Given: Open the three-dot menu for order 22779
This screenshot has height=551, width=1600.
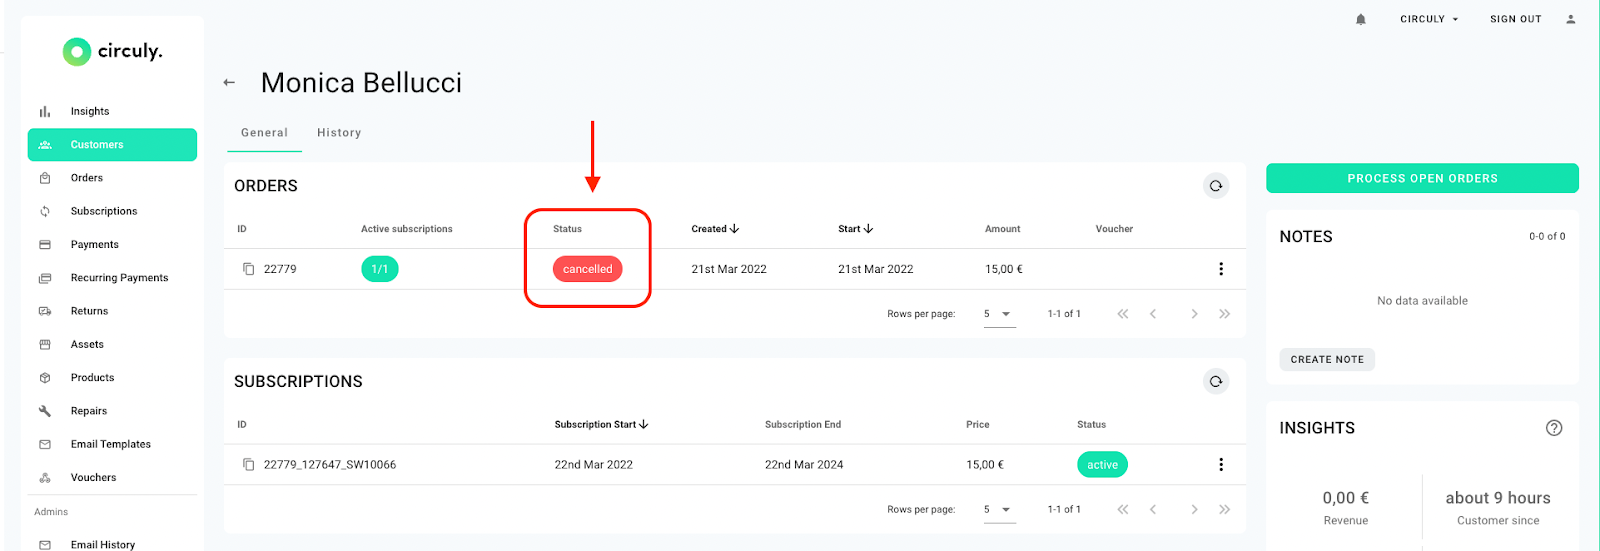Looking at the screenshot, I should point(1221,269).
